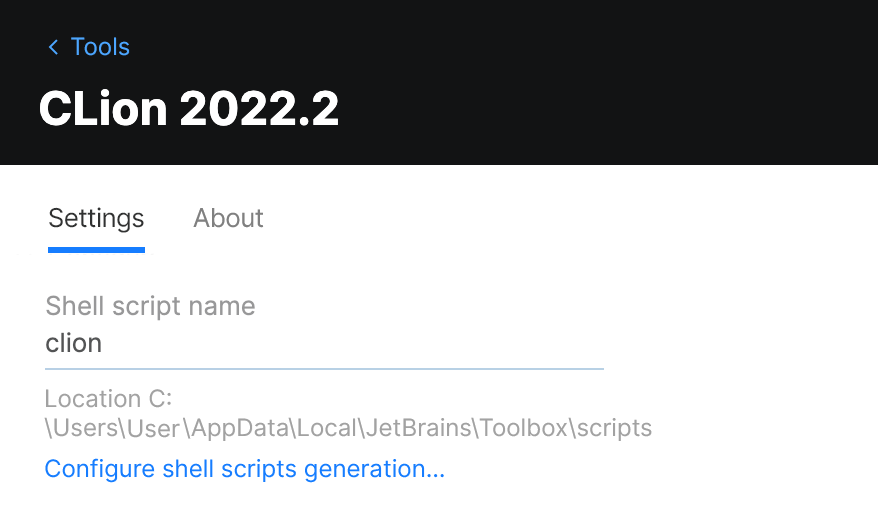Click the underline of the script name field
Screen dimensions: 878x530
pyautogui.click(x=324, y=368)
